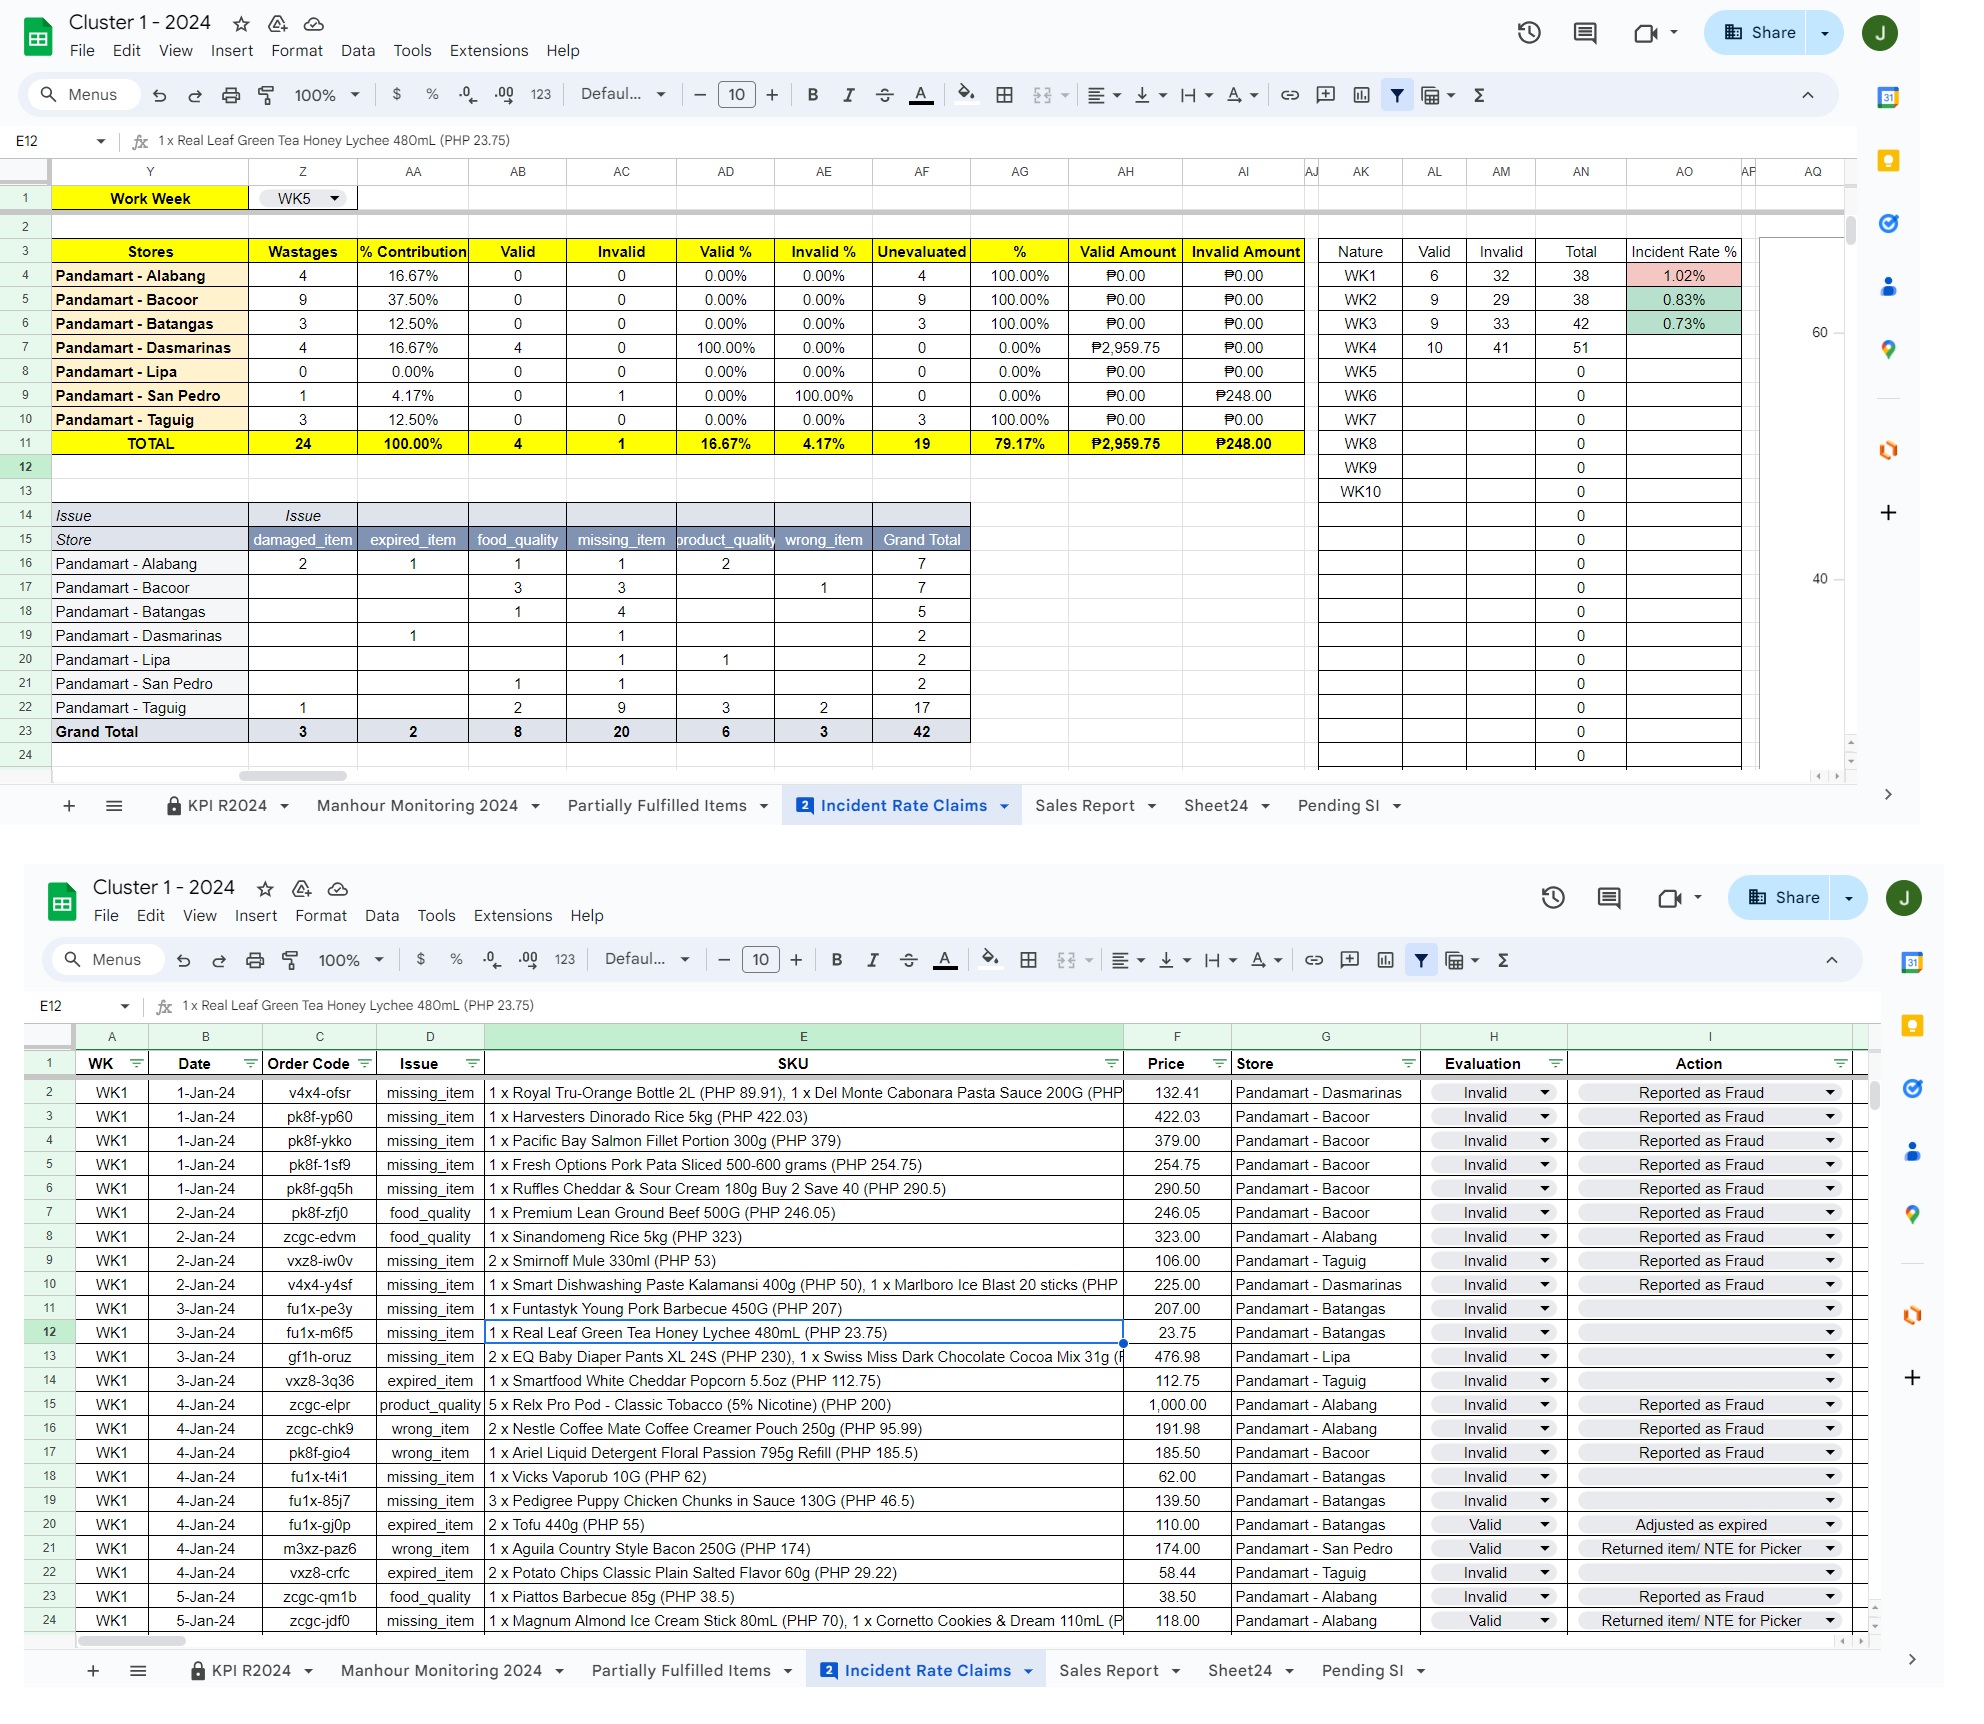Open filter for Evaluation column header

pos(1555,1063)
